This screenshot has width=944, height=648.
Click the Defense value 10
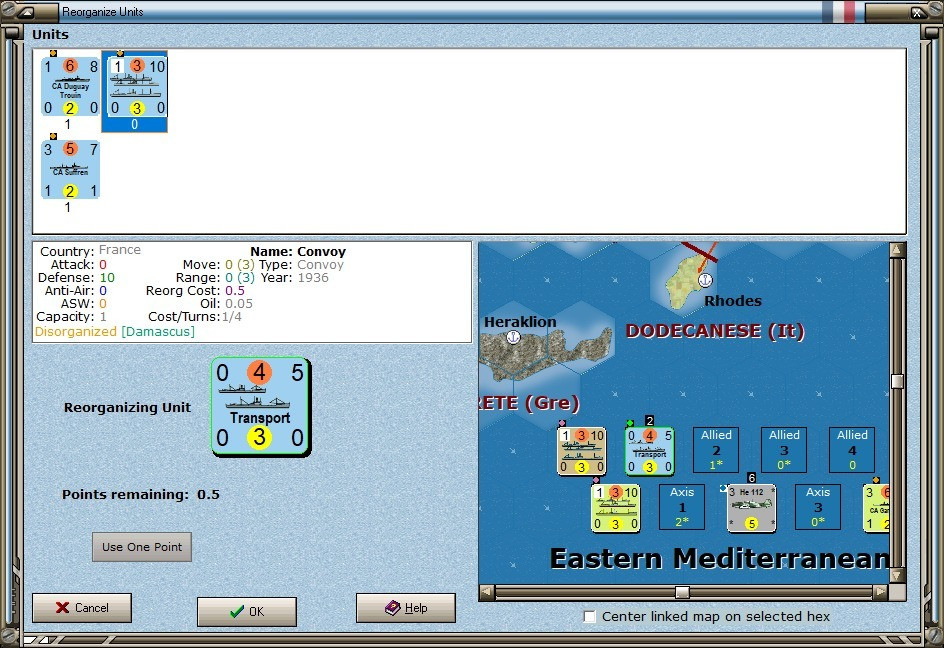tap(107, 278)
